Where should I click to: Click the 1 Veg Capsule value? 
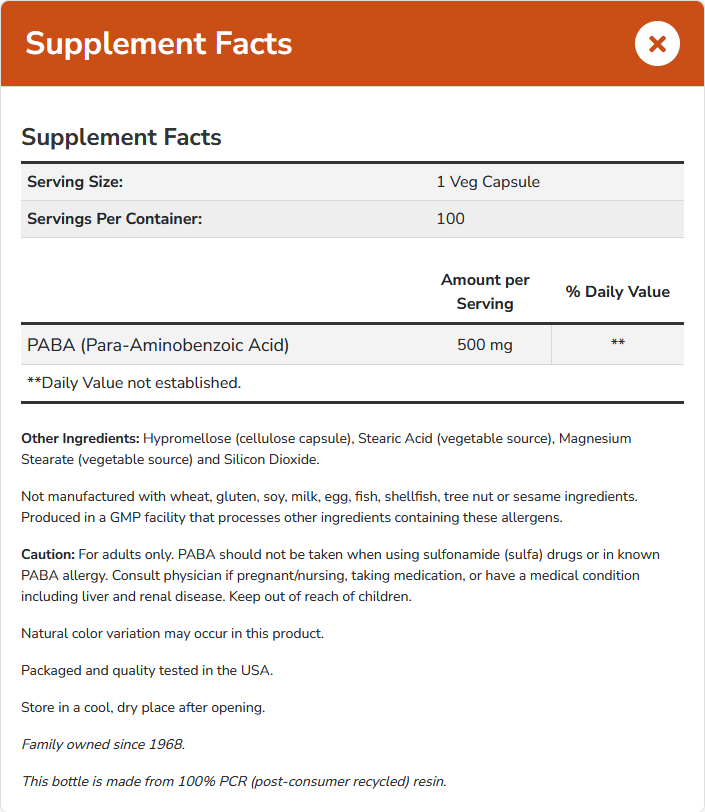(488, 182)
